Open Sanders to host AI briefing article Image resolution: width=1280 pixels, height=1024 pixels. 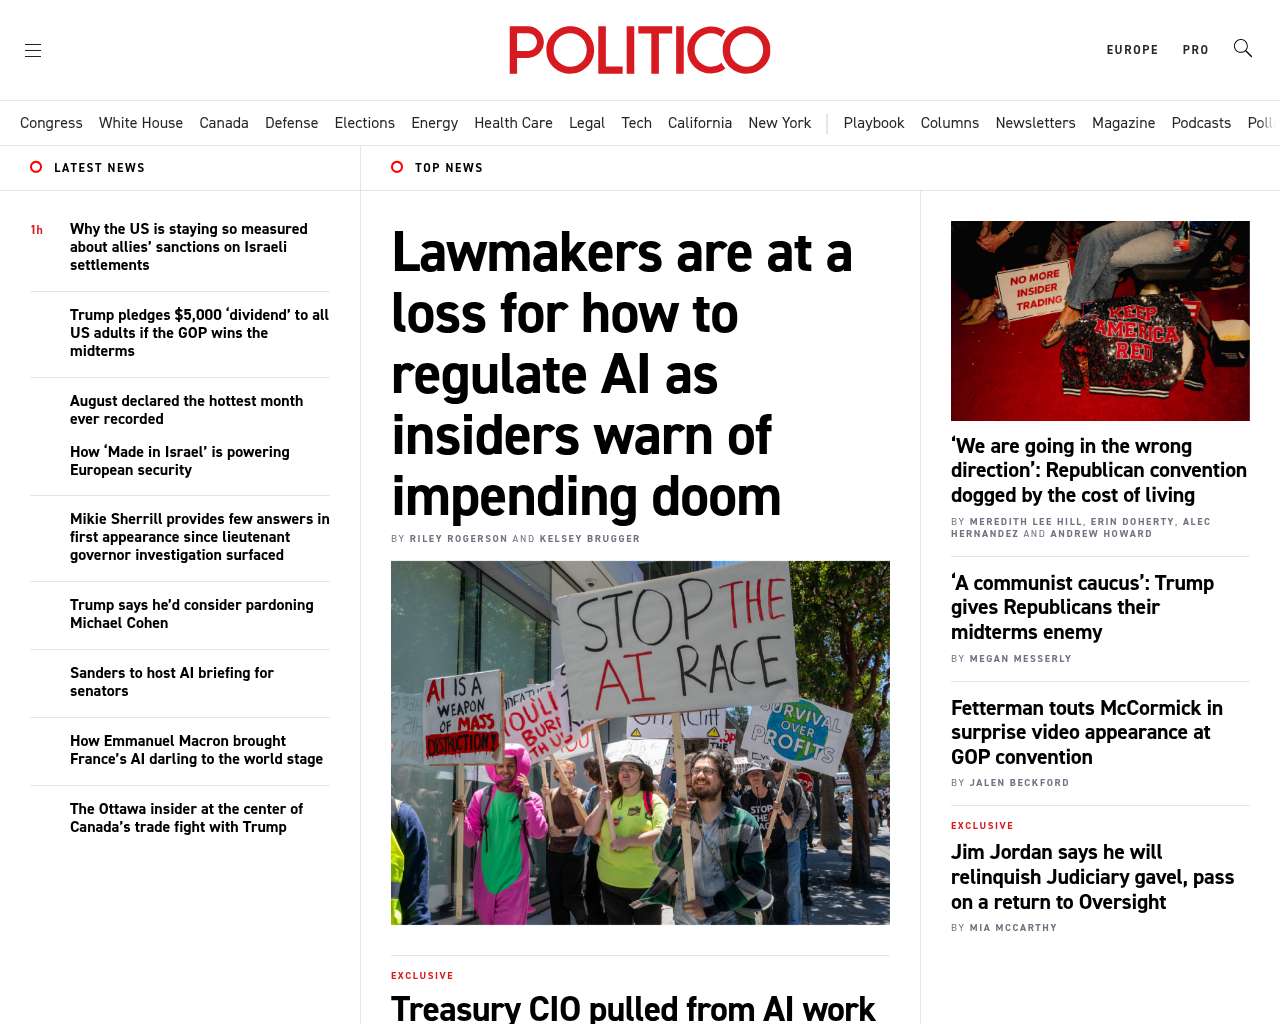tap(171, 682)
